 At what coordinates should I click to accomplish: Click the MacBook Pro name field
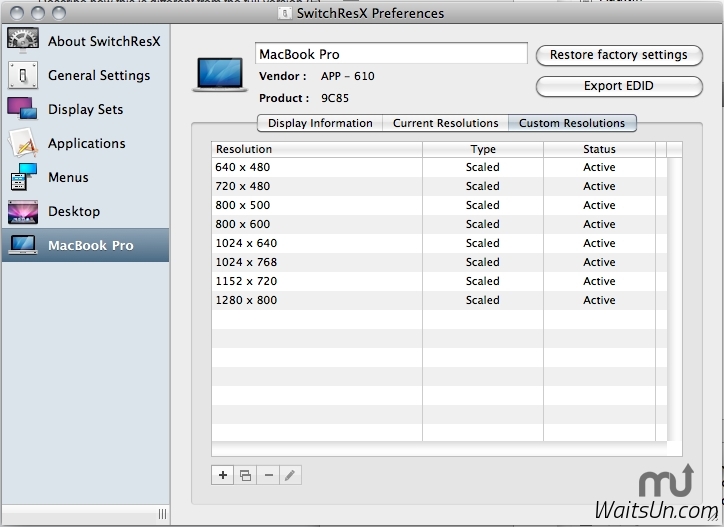pos(391,54)
